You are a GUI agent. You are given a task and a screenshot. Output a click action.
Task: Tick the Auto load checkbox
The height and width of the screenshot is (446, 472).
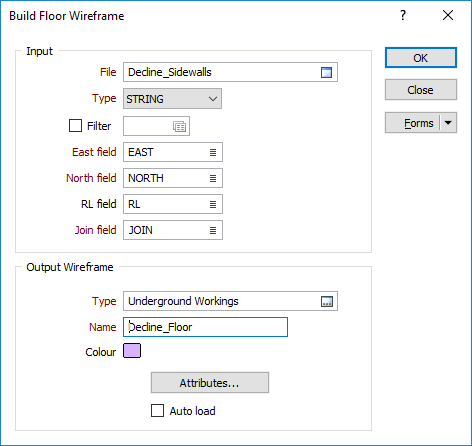(x=157, y=411)
